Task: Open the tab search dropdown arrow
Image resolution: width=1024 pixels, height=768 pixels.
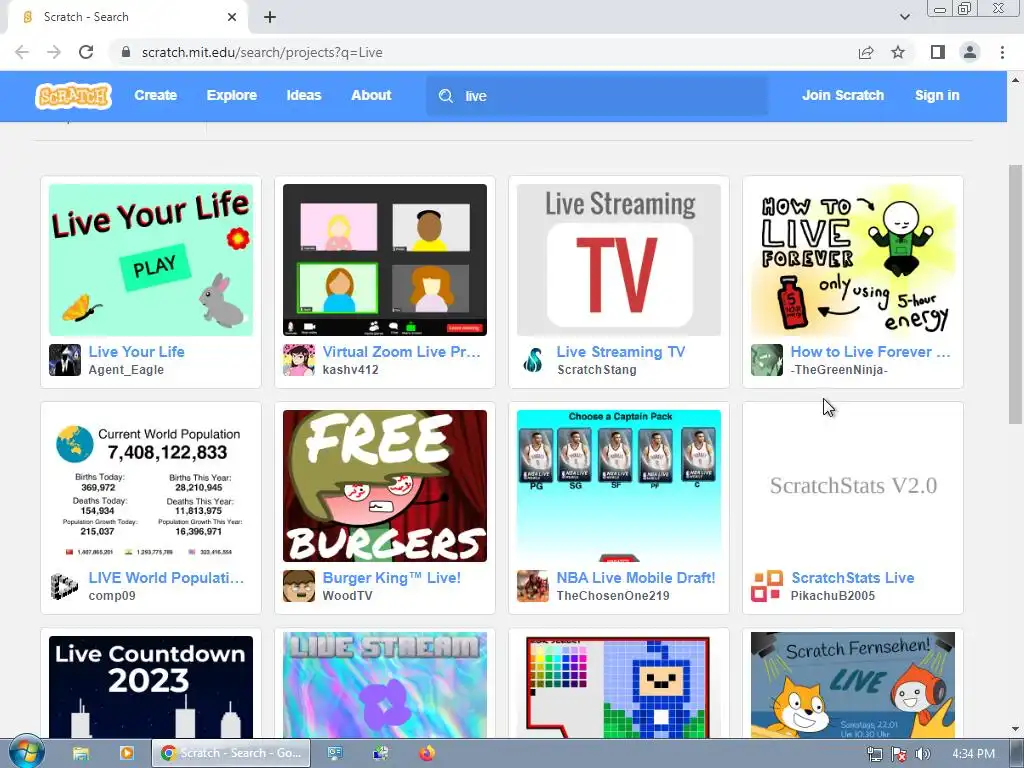Action: click(904, 17)
